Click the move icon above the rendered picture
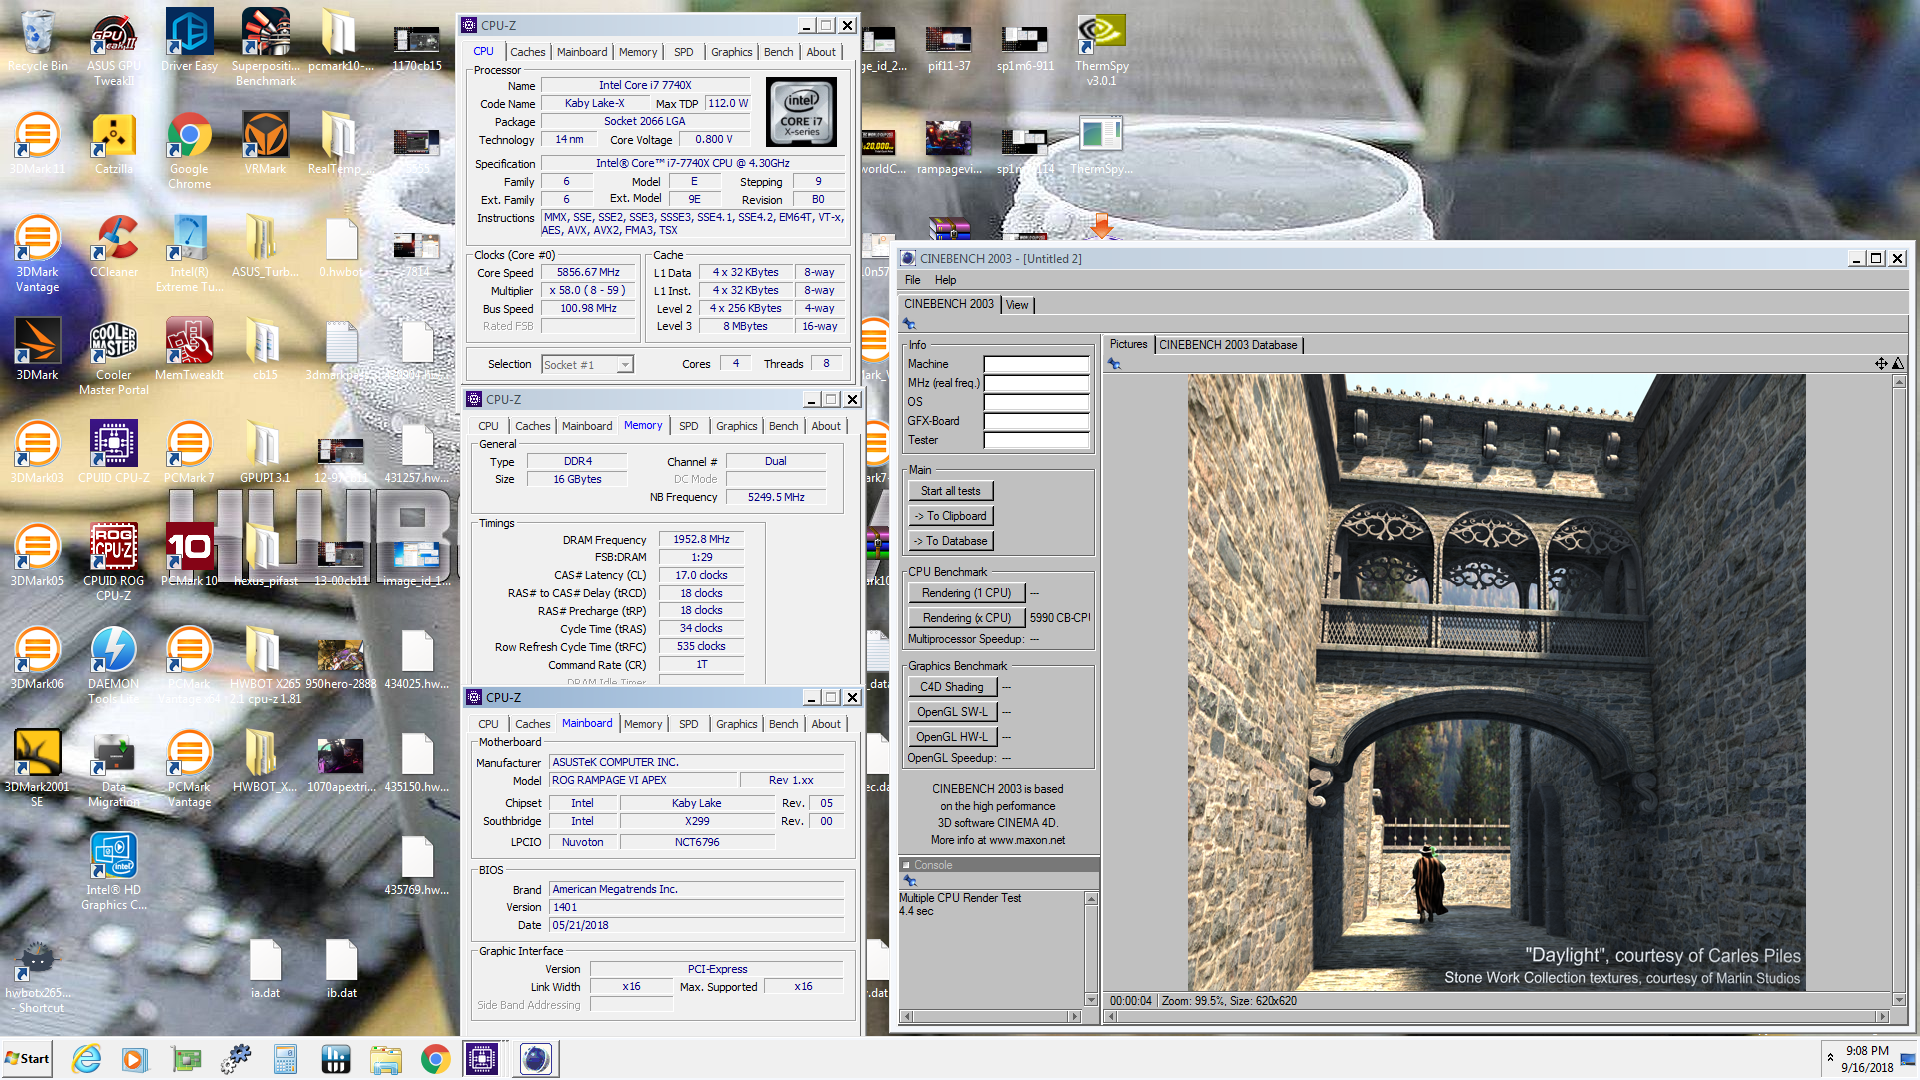The height and width of the screenshot is (1080, 1920). pyautogui.click(x=1881, y=364)
